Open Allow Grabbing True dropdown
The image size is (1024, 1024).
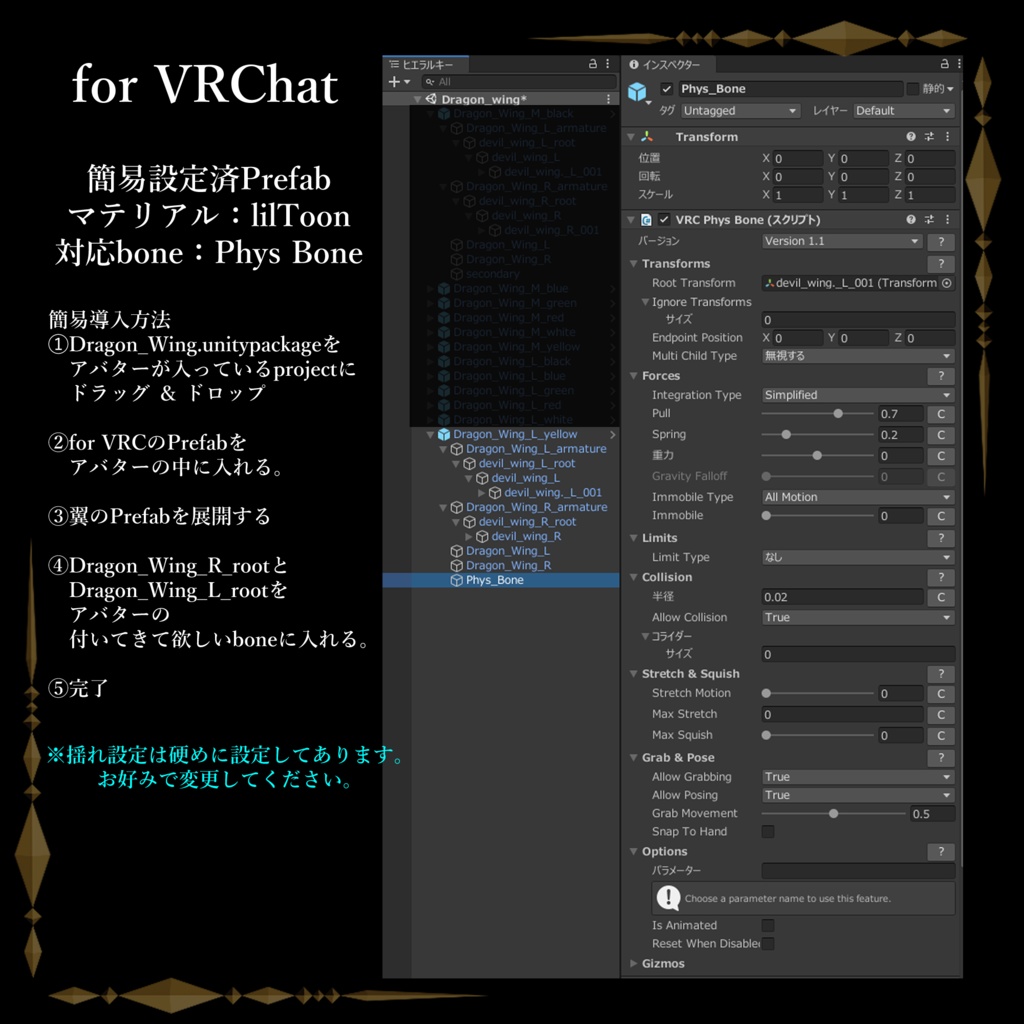(x=858, y=776)
